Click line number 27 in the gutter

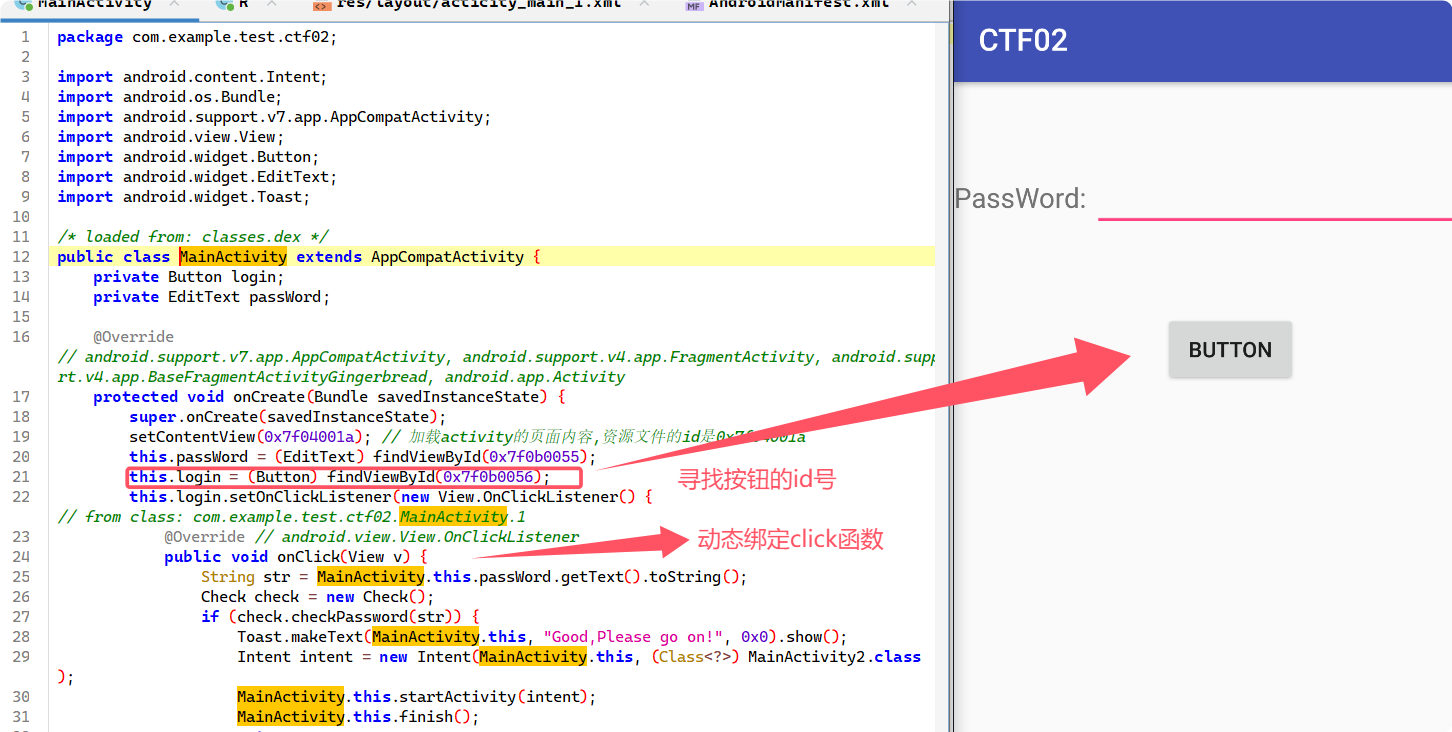pyautogui.click(x=22, y=617)
